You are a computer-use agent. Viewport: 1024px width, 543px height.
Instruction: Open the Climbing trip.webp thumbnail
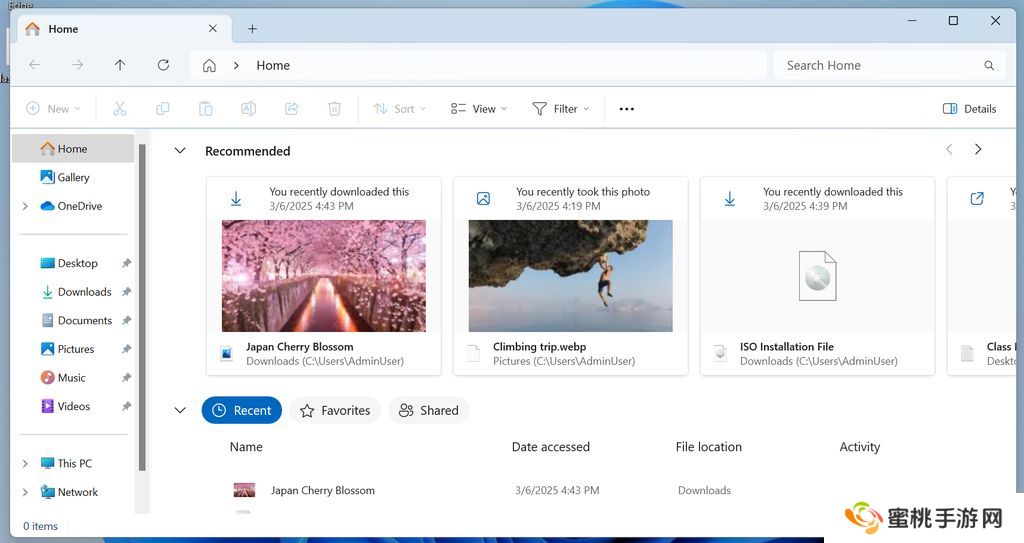pyautogui.click(x=570, y=276)
